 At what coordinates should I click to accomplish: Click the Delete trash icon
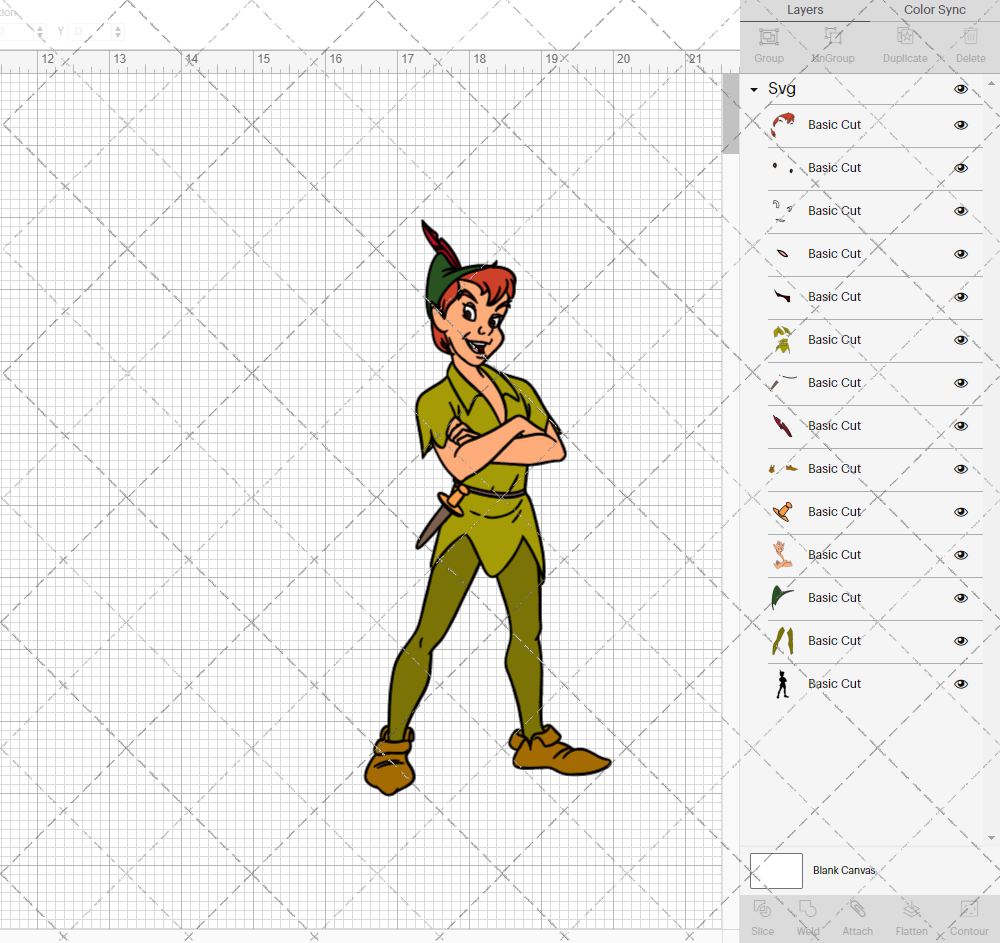970,36
